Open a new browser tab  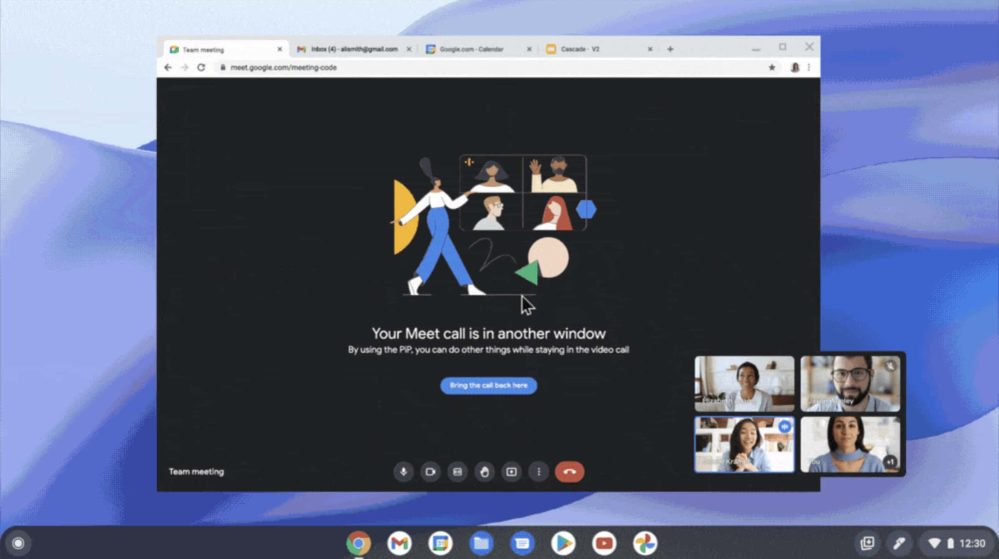670,49
